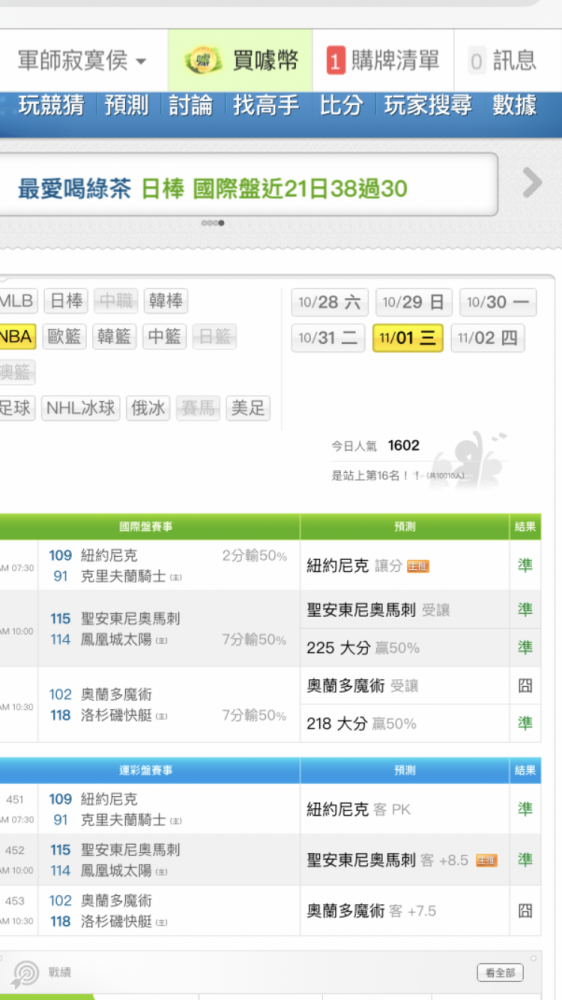Choose the 10/29 日 date
562x1000 pixels.
[x=414, y=302]
